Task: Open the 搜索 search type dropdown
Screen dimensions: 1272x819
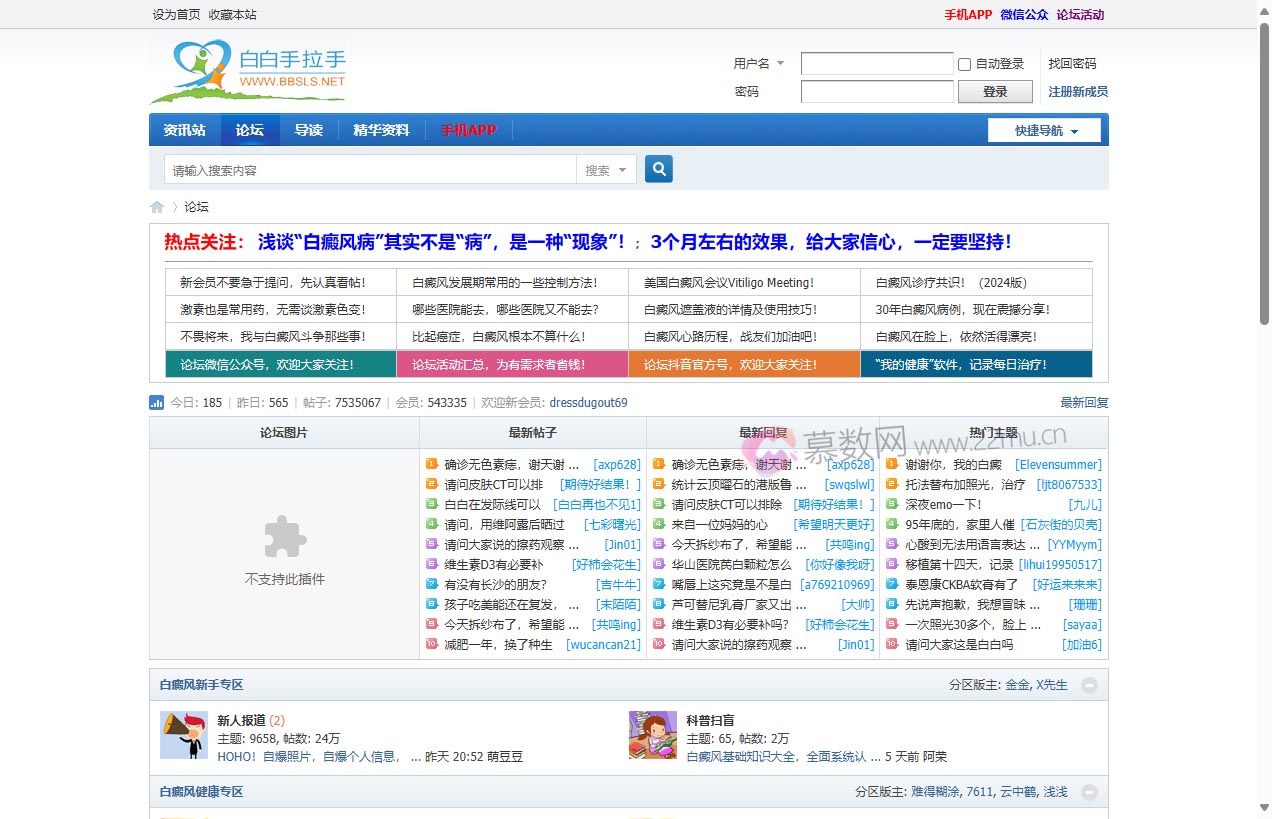Action: pyautogui.click(x=606, y=169)
